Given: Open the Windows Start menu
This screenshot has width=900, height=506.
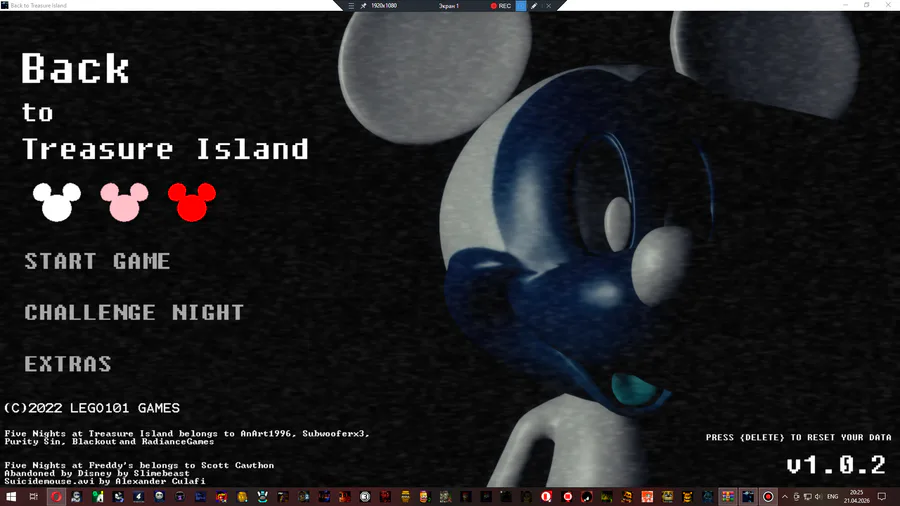Looking at the screenshot, I should pos(11,497).
